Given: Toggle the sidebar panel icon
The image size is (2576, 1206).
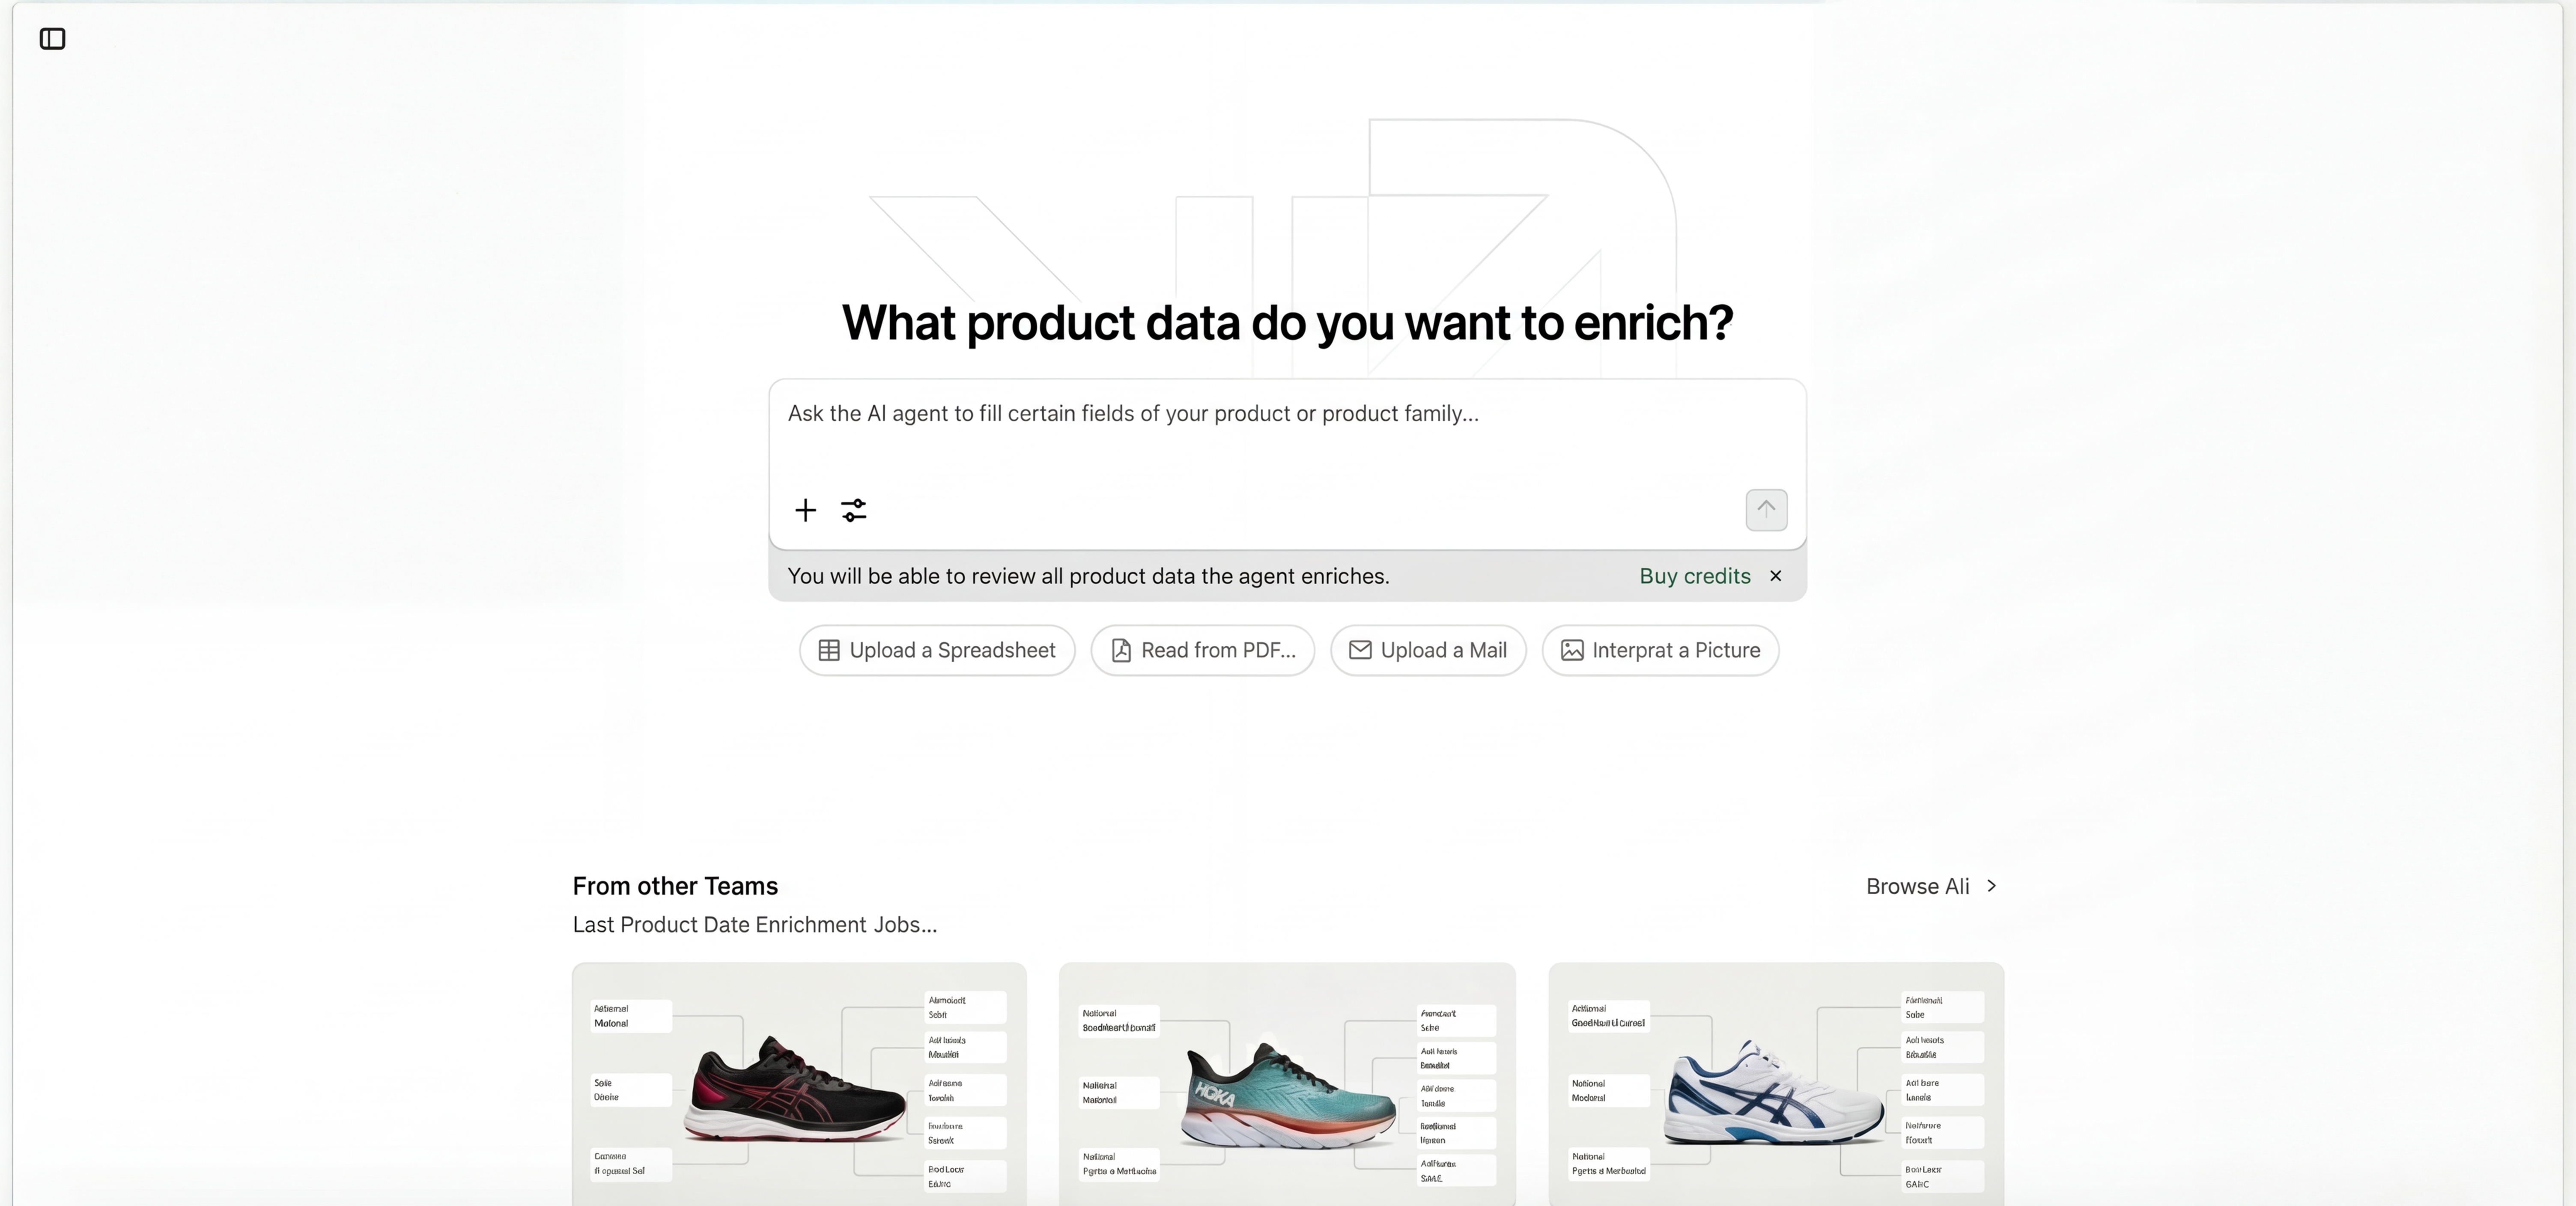Looking at the screenshot, I should pyautogui.click(x=52, y=39).
